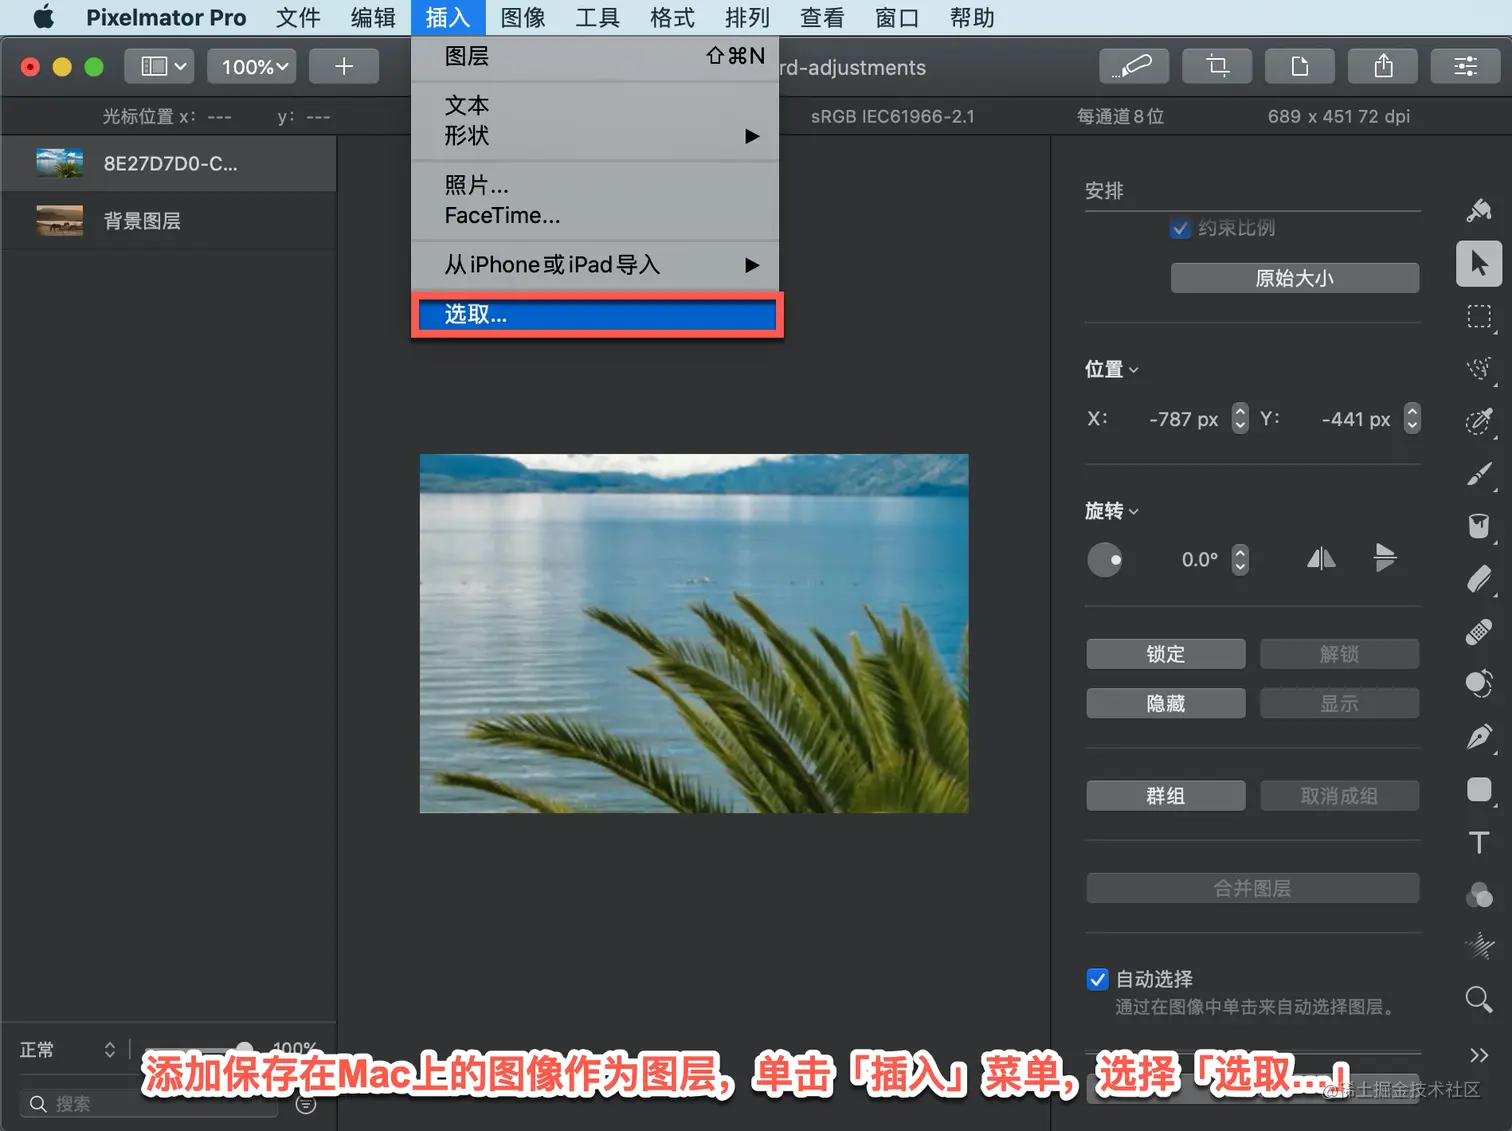Click the ML Enhance wand toolbar button
1512x1131 pixels.
pos(1133,66)
